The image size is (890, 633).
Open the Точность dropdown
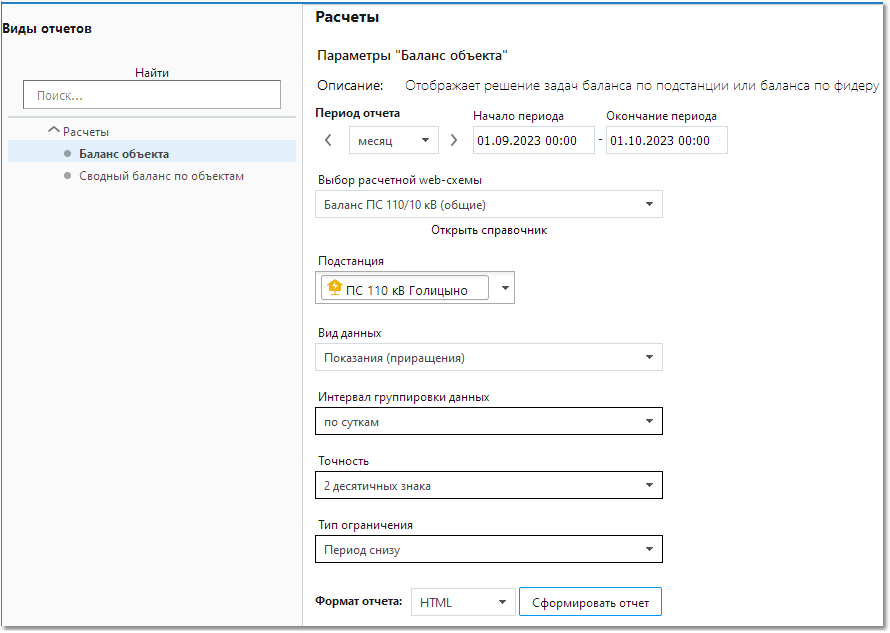point(489,485)
